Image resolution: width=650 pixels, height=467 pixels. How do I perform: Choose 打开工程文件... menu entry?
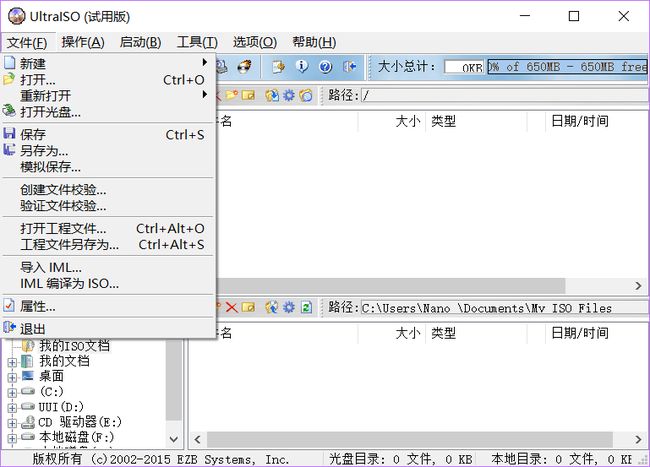coord(108,229)
